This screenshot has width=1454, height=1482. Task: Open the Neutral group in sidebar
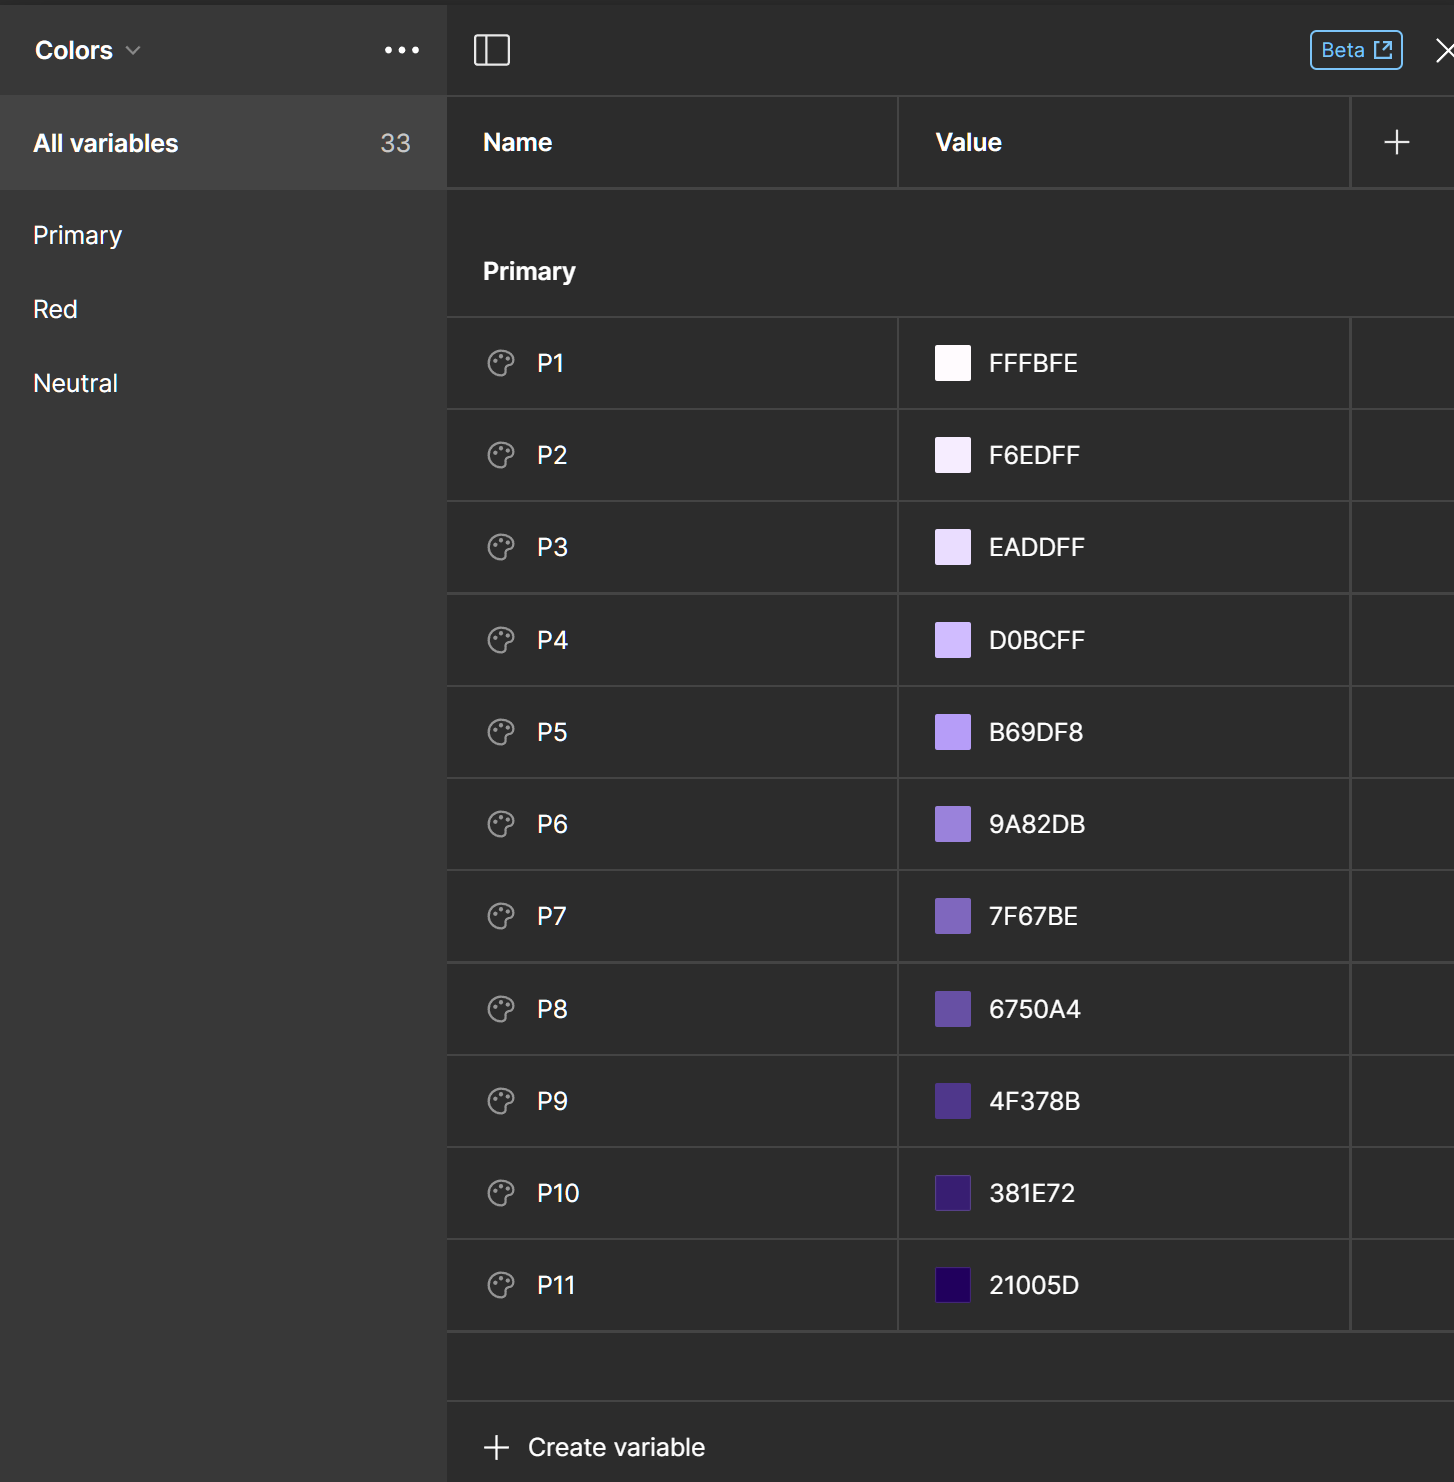coord(76,383)
